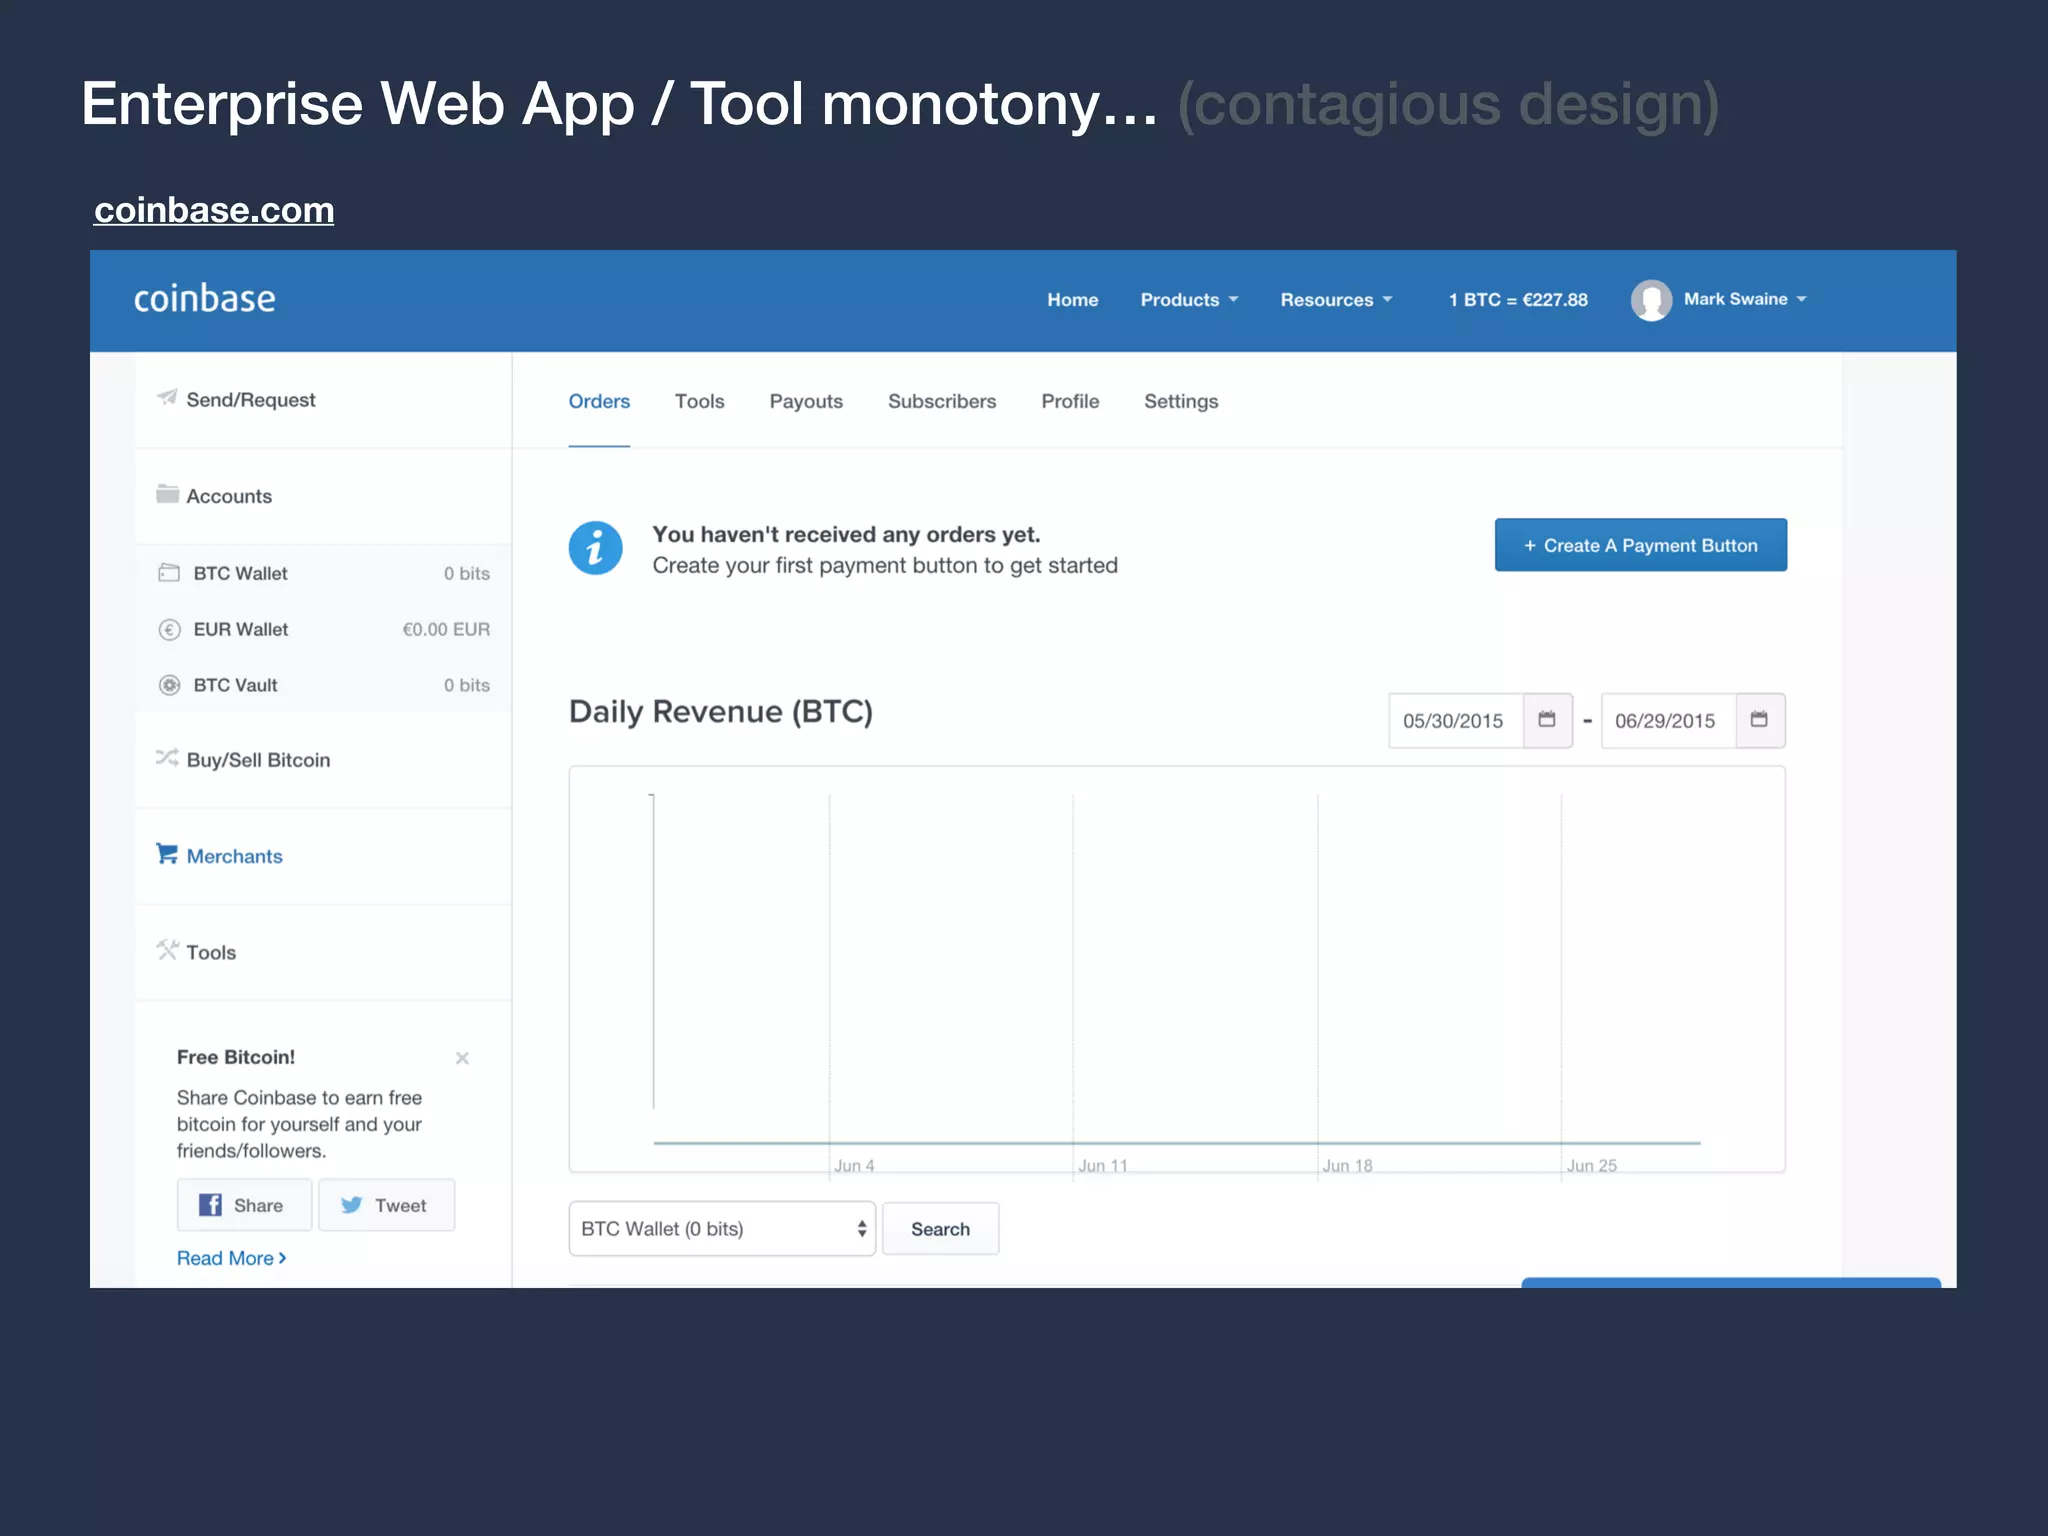Click the Mark Swaine avatar
Screen dimensions: 2048x1536
pos(1651,300)
